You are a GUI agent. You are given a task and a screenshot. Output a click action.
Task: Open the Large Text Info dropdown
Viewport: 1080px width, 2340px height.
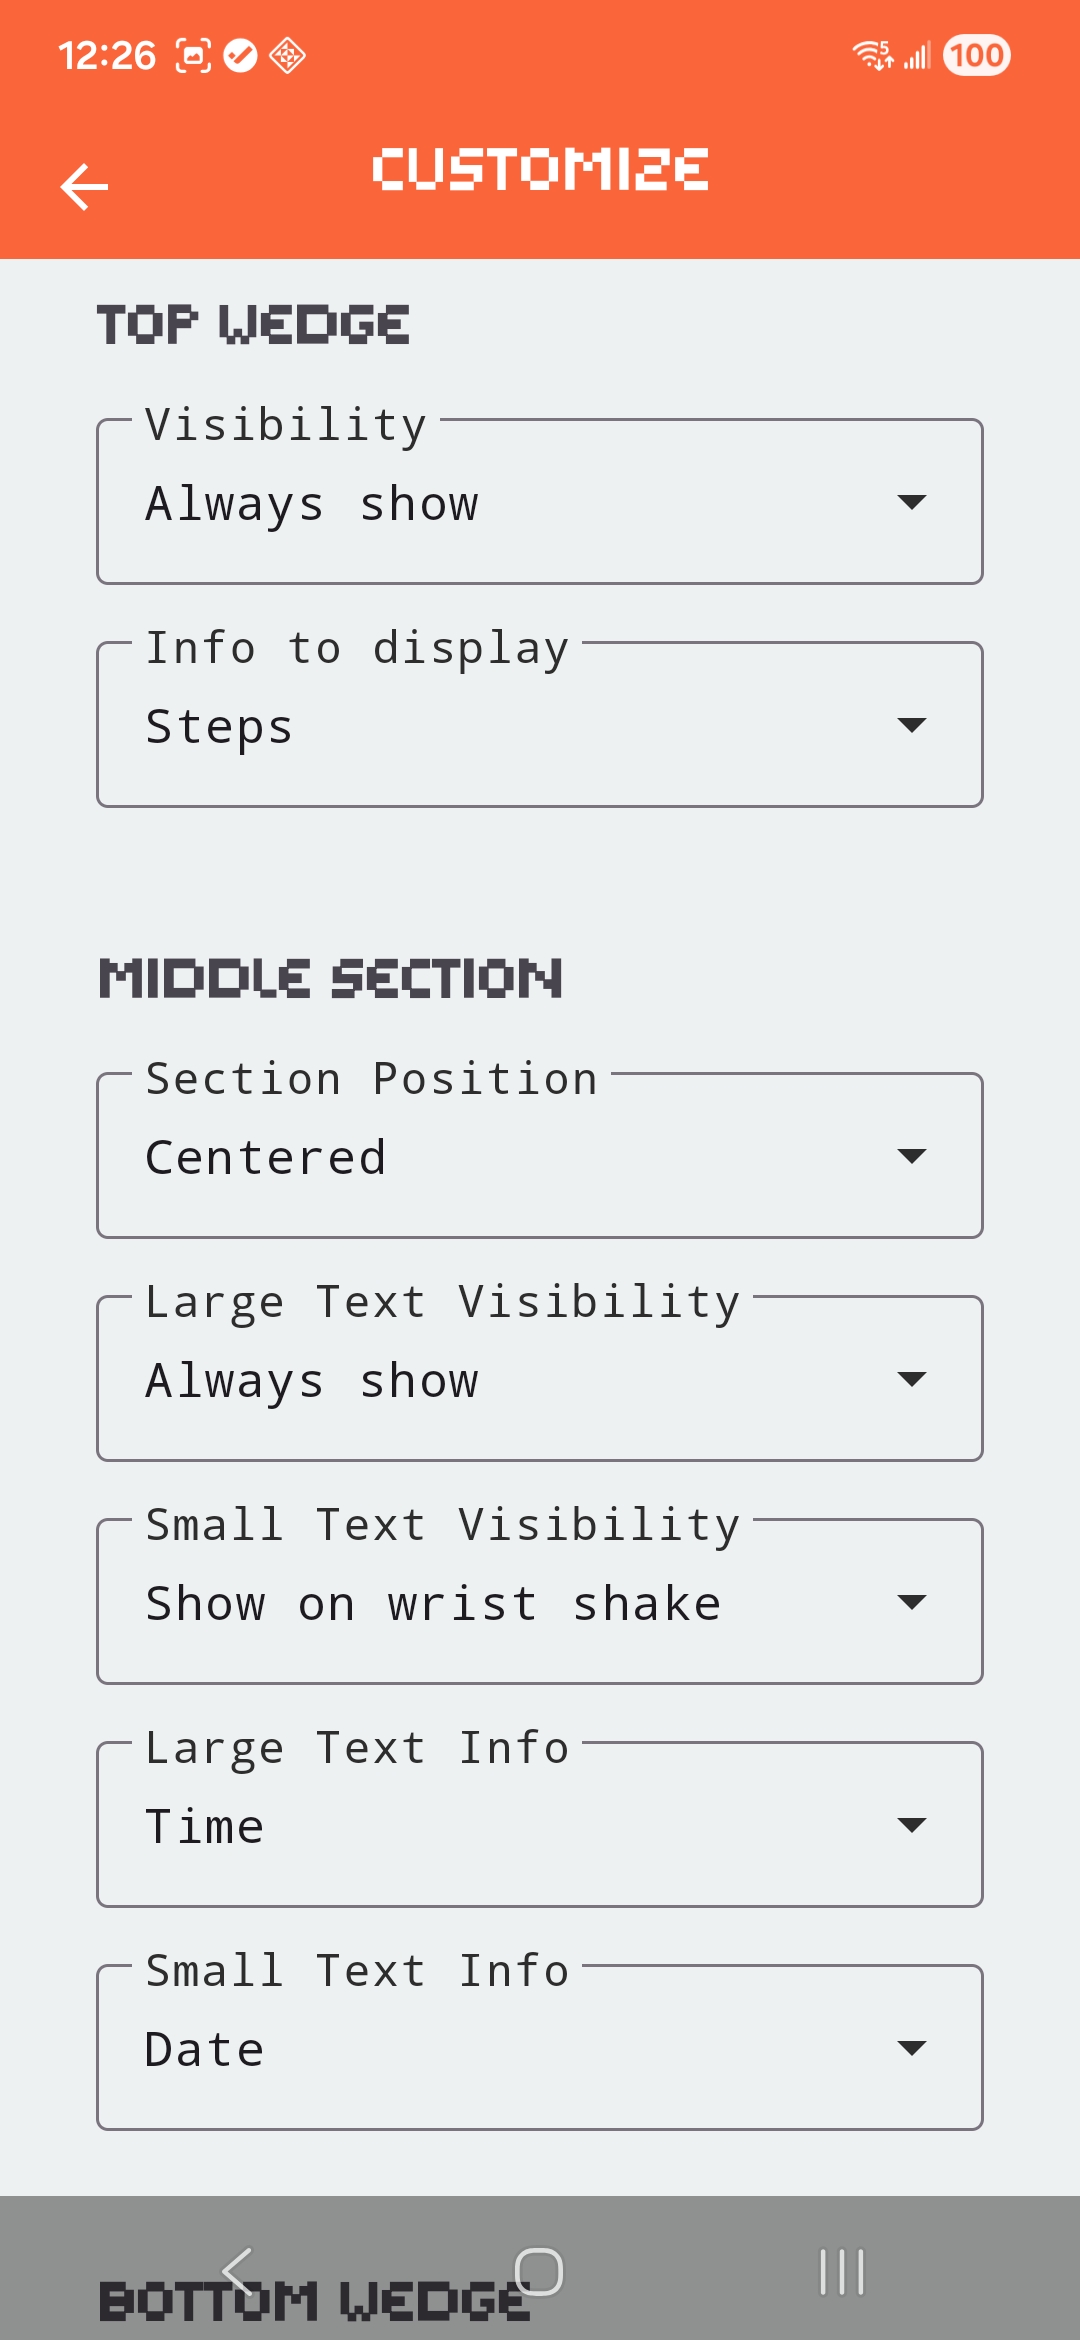(x=540, y=1825)
